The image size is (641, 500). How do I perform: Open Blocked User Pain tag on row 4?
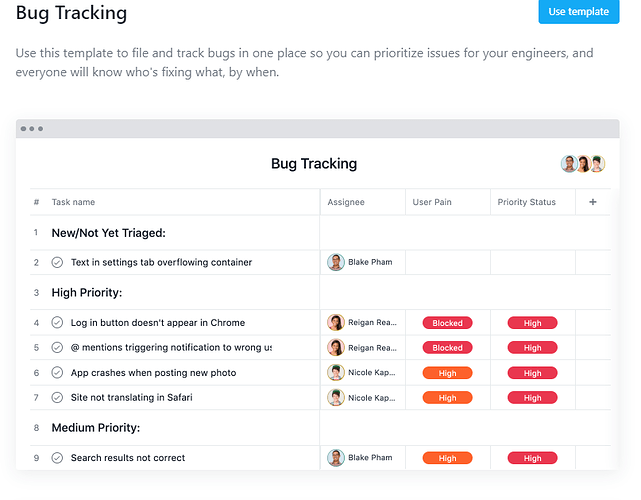[x=447, y=323]
